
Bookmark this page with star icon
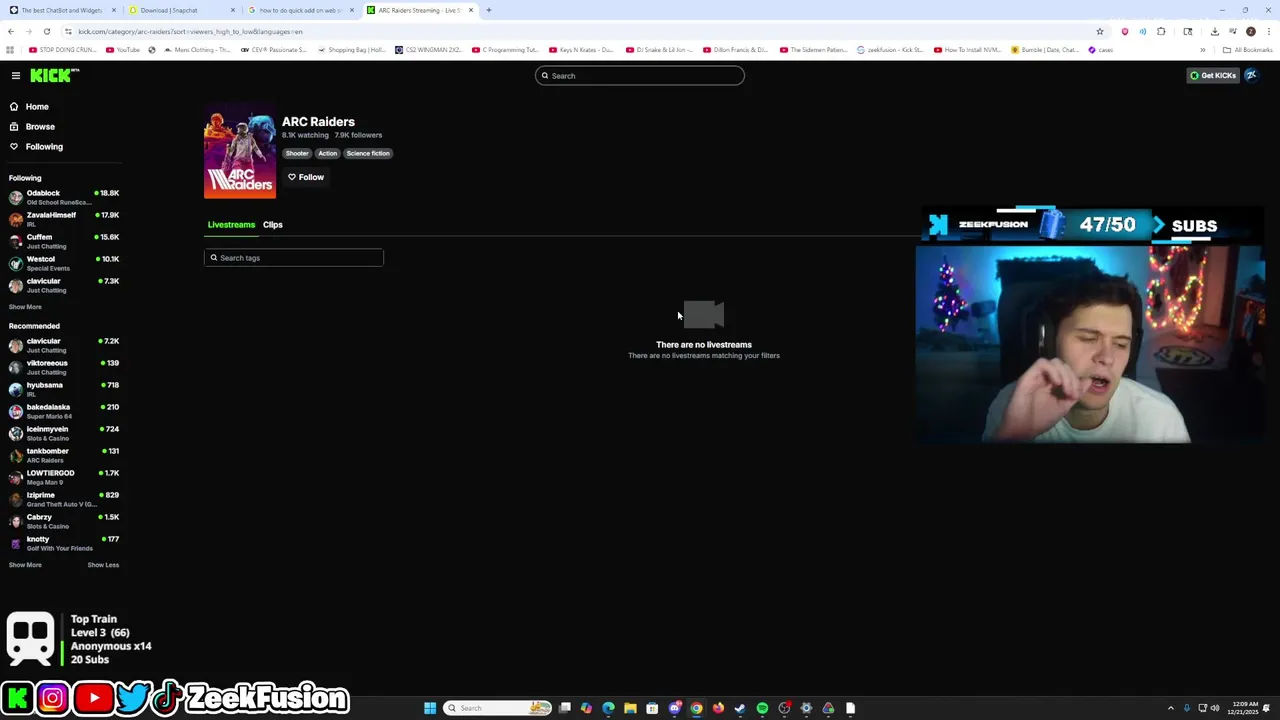[x=1100, y=31]
